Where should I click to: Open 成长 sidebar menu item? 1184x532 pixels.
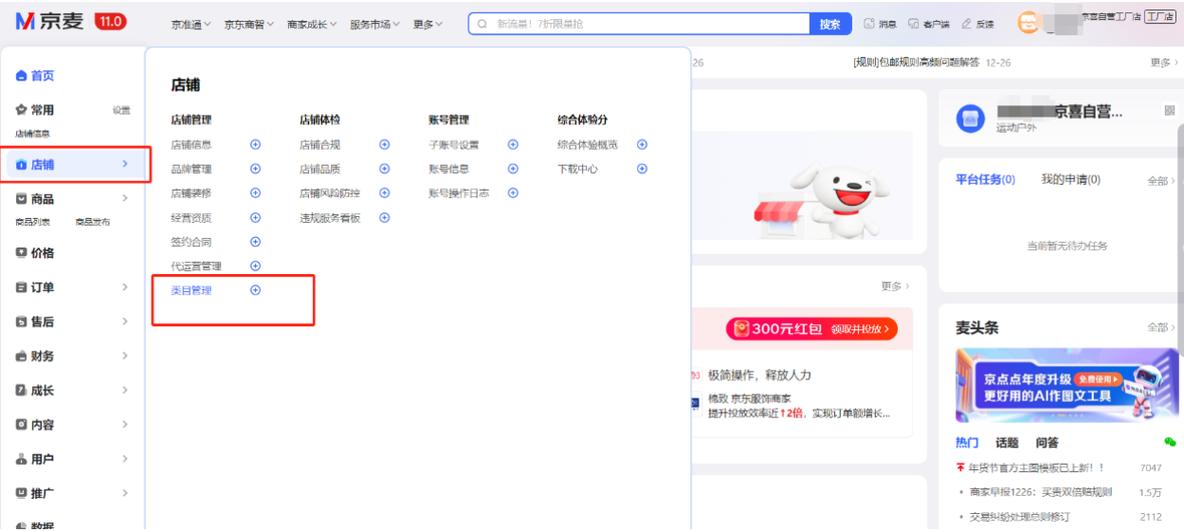(35, 391)
